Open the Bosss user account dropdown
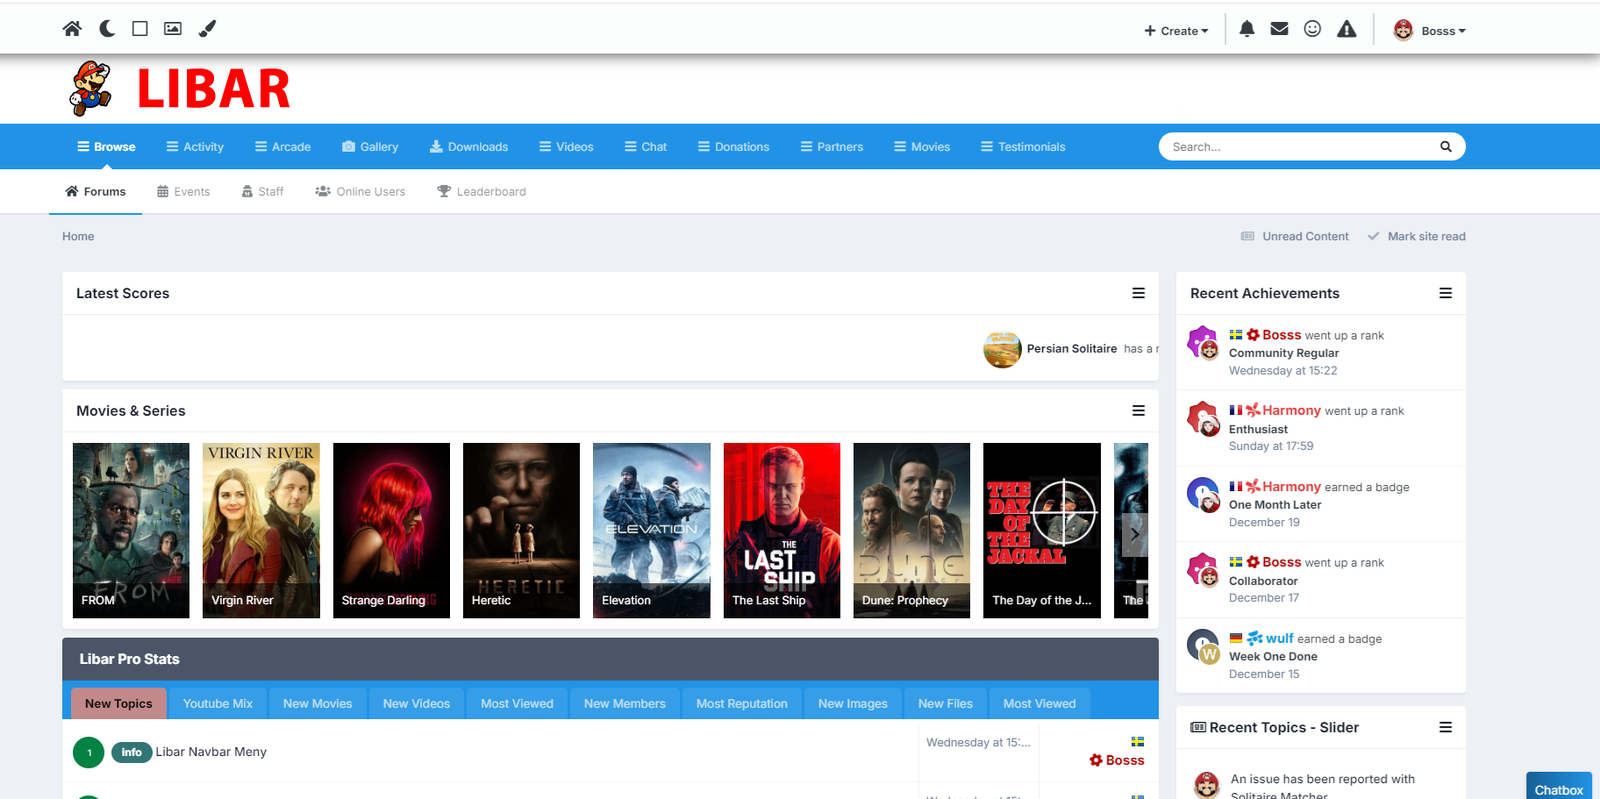The image size is (1600, 799). (x=1430, y=31)
